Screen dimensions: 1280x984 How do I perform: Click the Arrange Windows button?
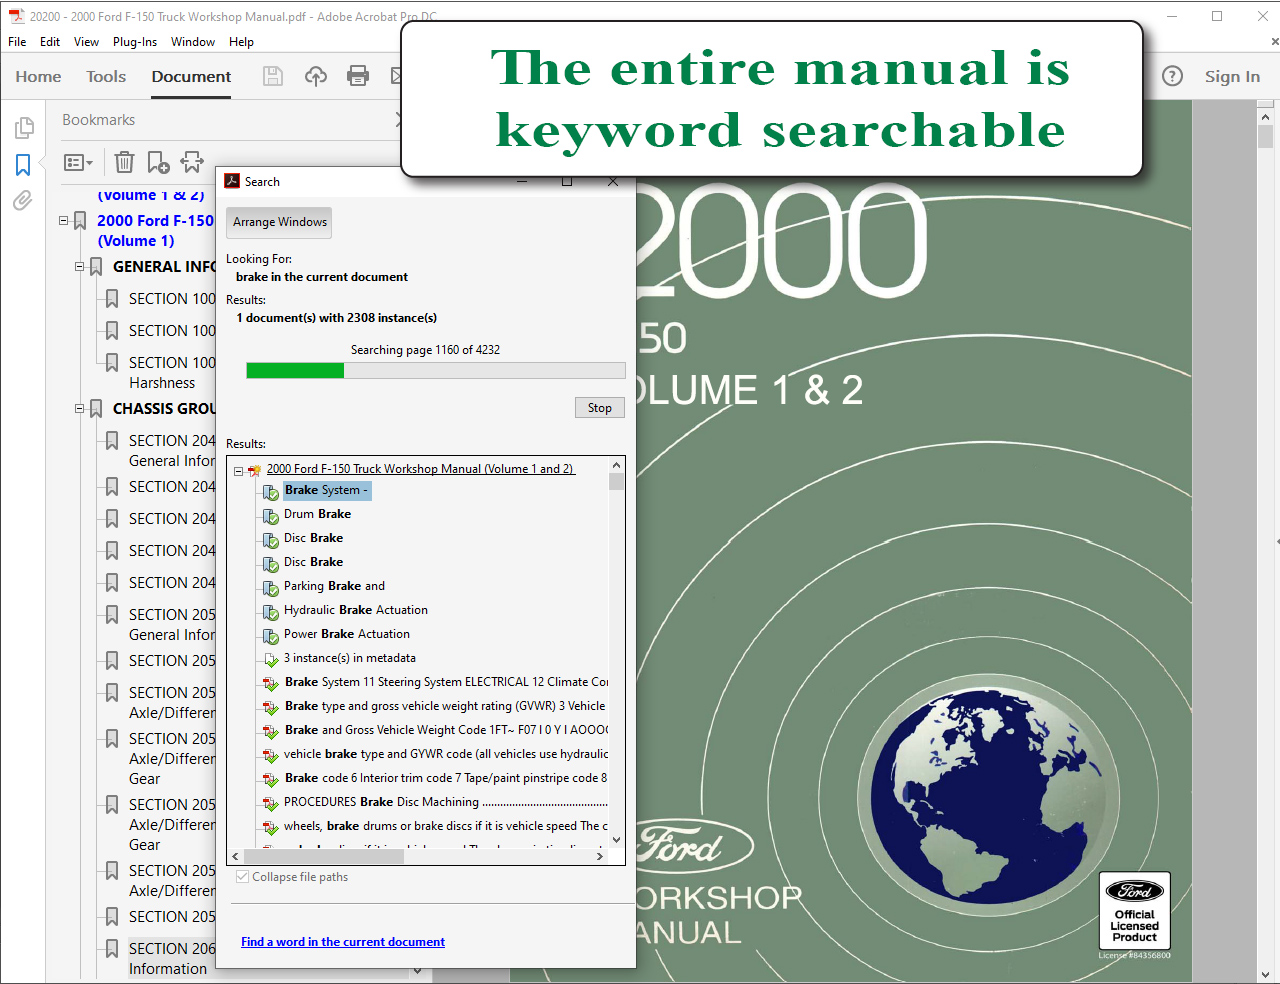point(280,222)
